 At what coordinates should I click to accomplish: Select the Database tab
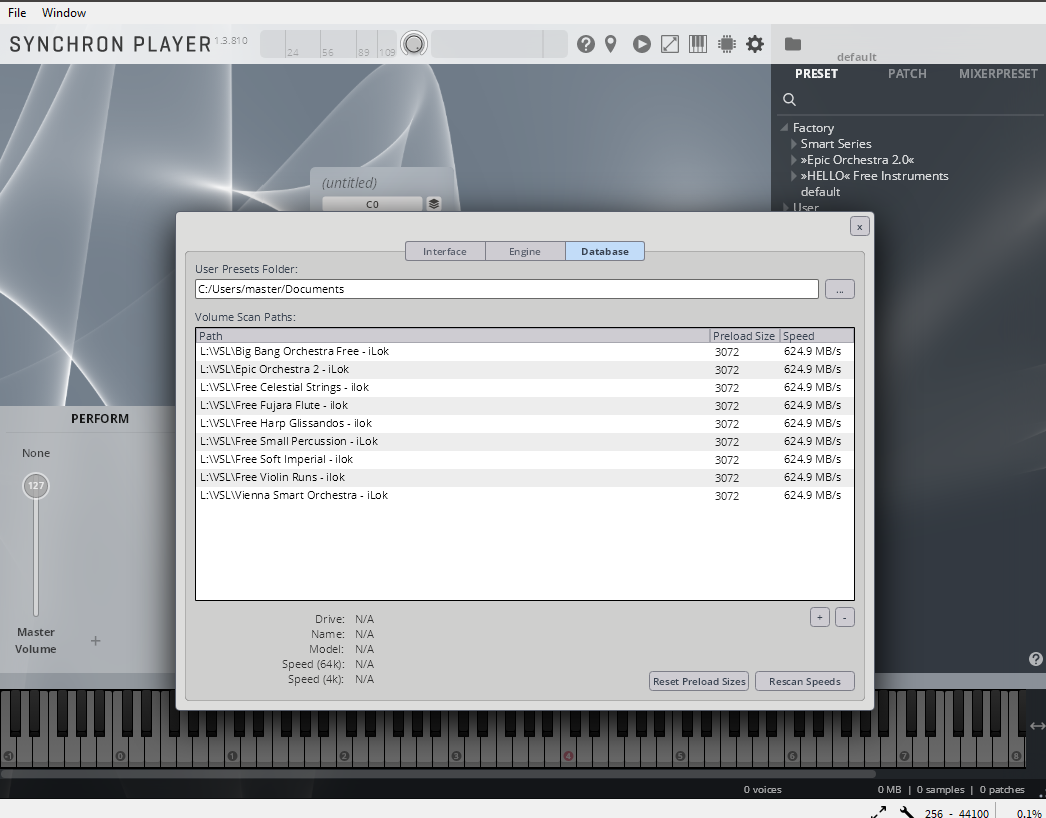coord(605,251)
